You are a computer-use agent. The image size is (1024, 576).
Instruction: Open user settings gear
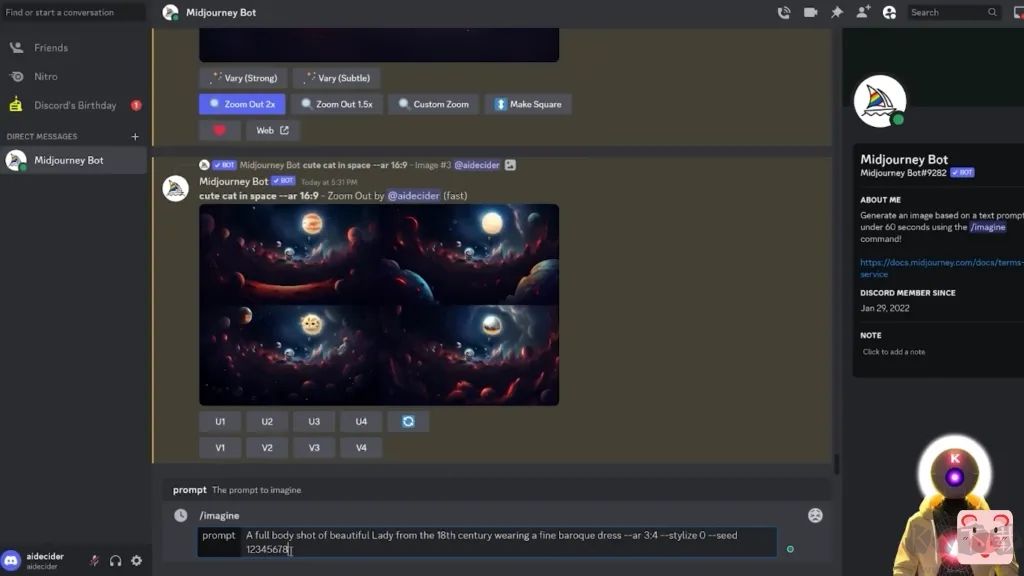click(137, 561)
